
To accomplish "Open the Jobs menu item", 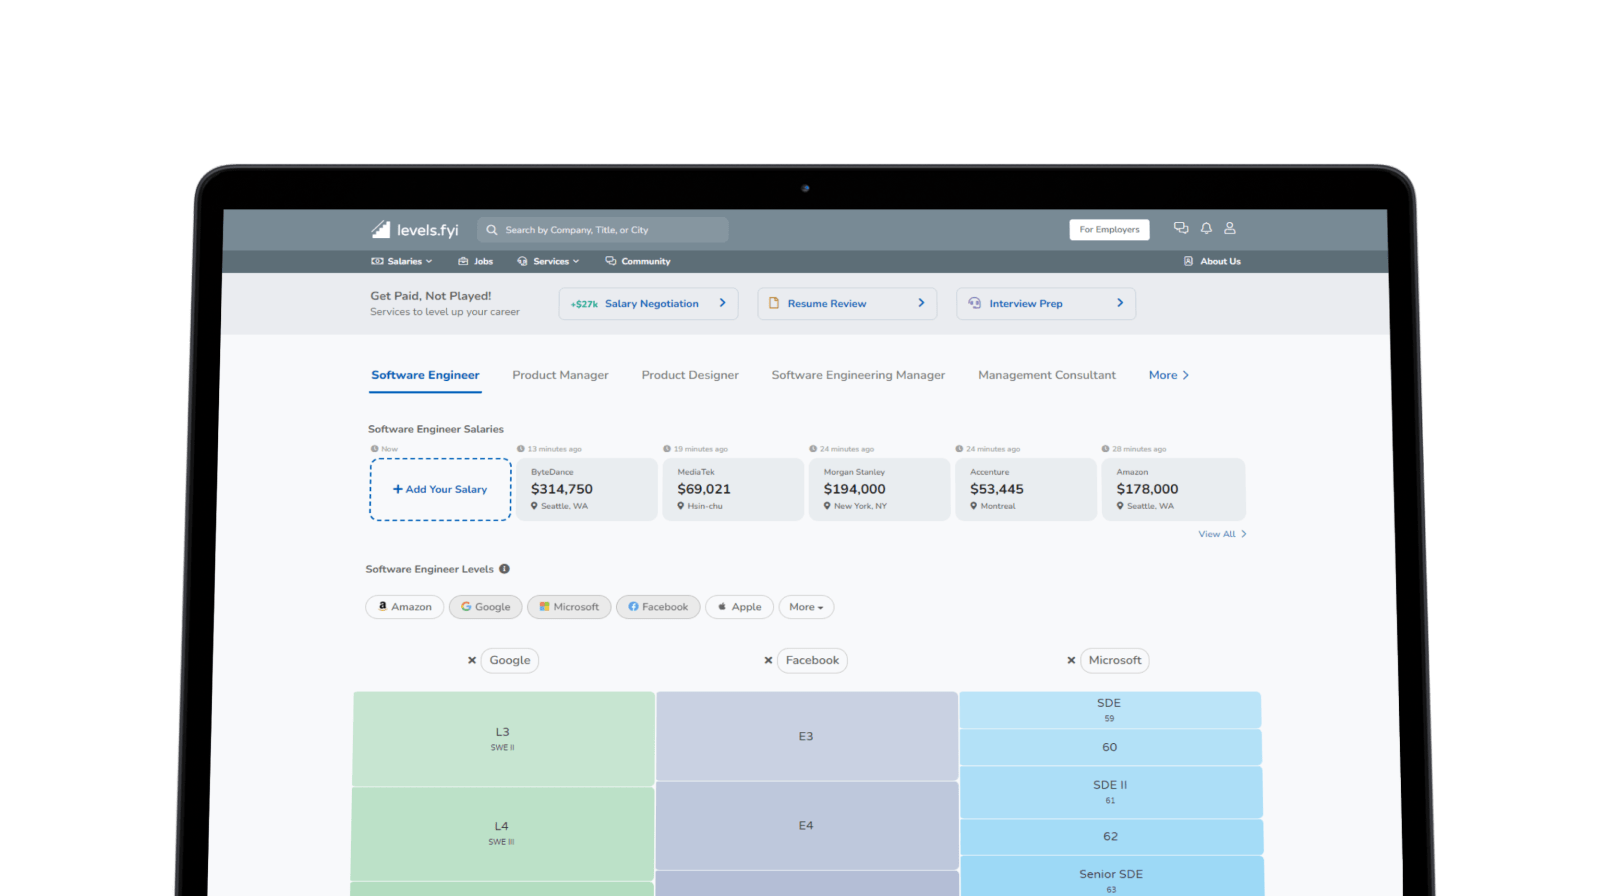I will coord(476,261).
